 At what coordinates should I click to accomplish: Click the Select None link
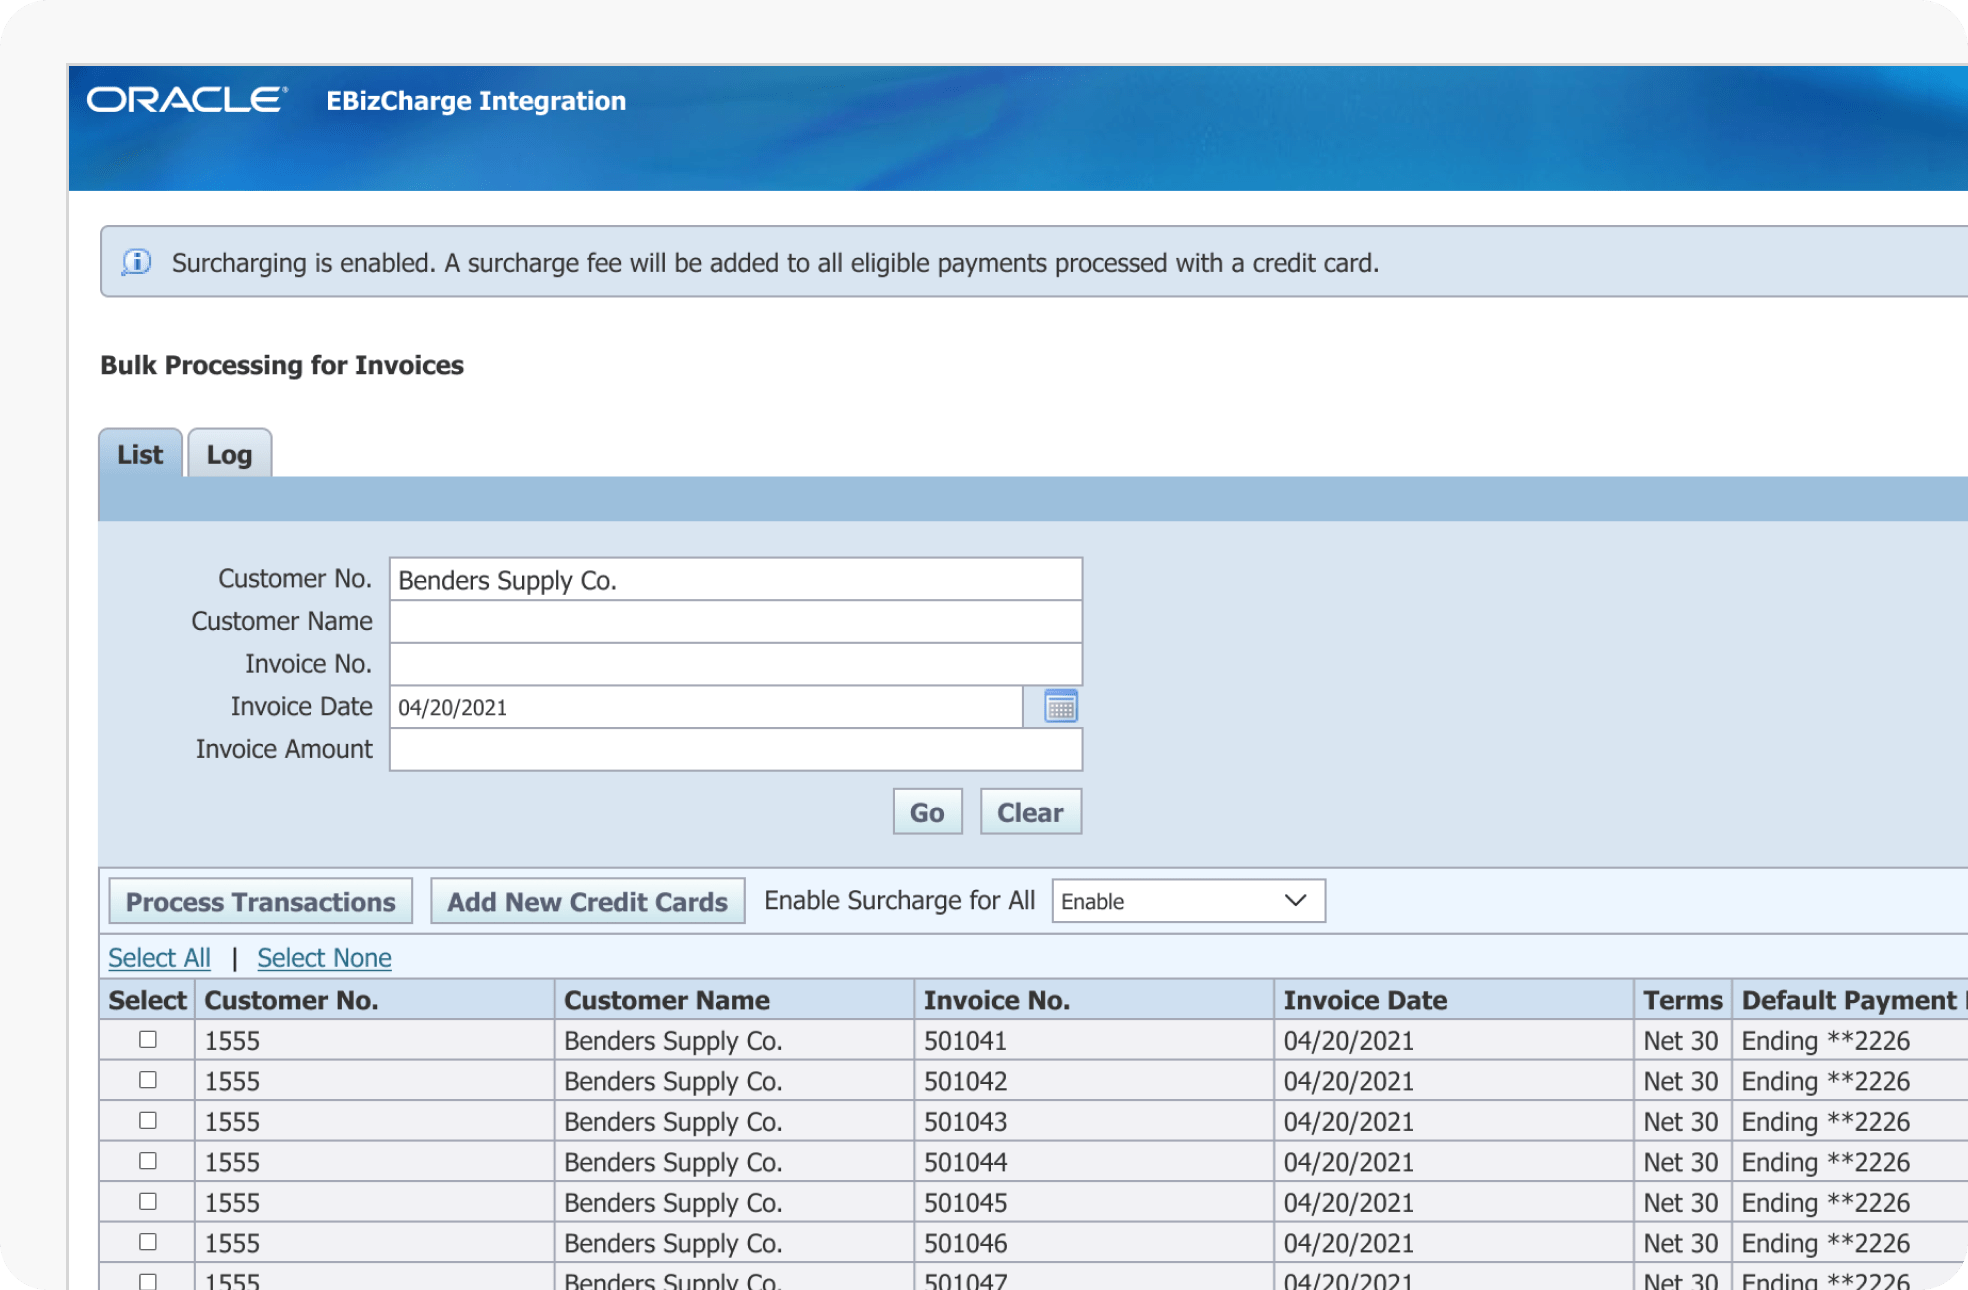pos(324,958)
